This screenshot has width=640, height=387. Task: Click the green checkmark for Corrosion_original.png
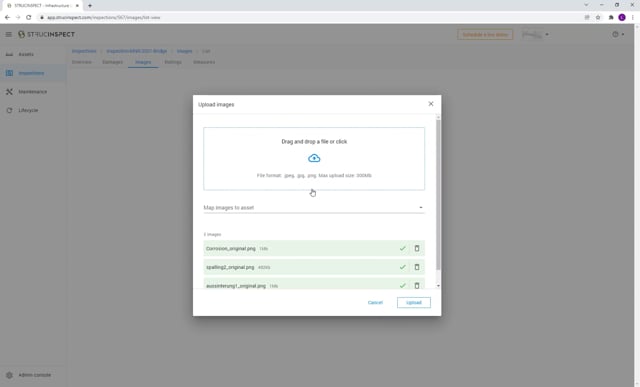pos(402,248)
